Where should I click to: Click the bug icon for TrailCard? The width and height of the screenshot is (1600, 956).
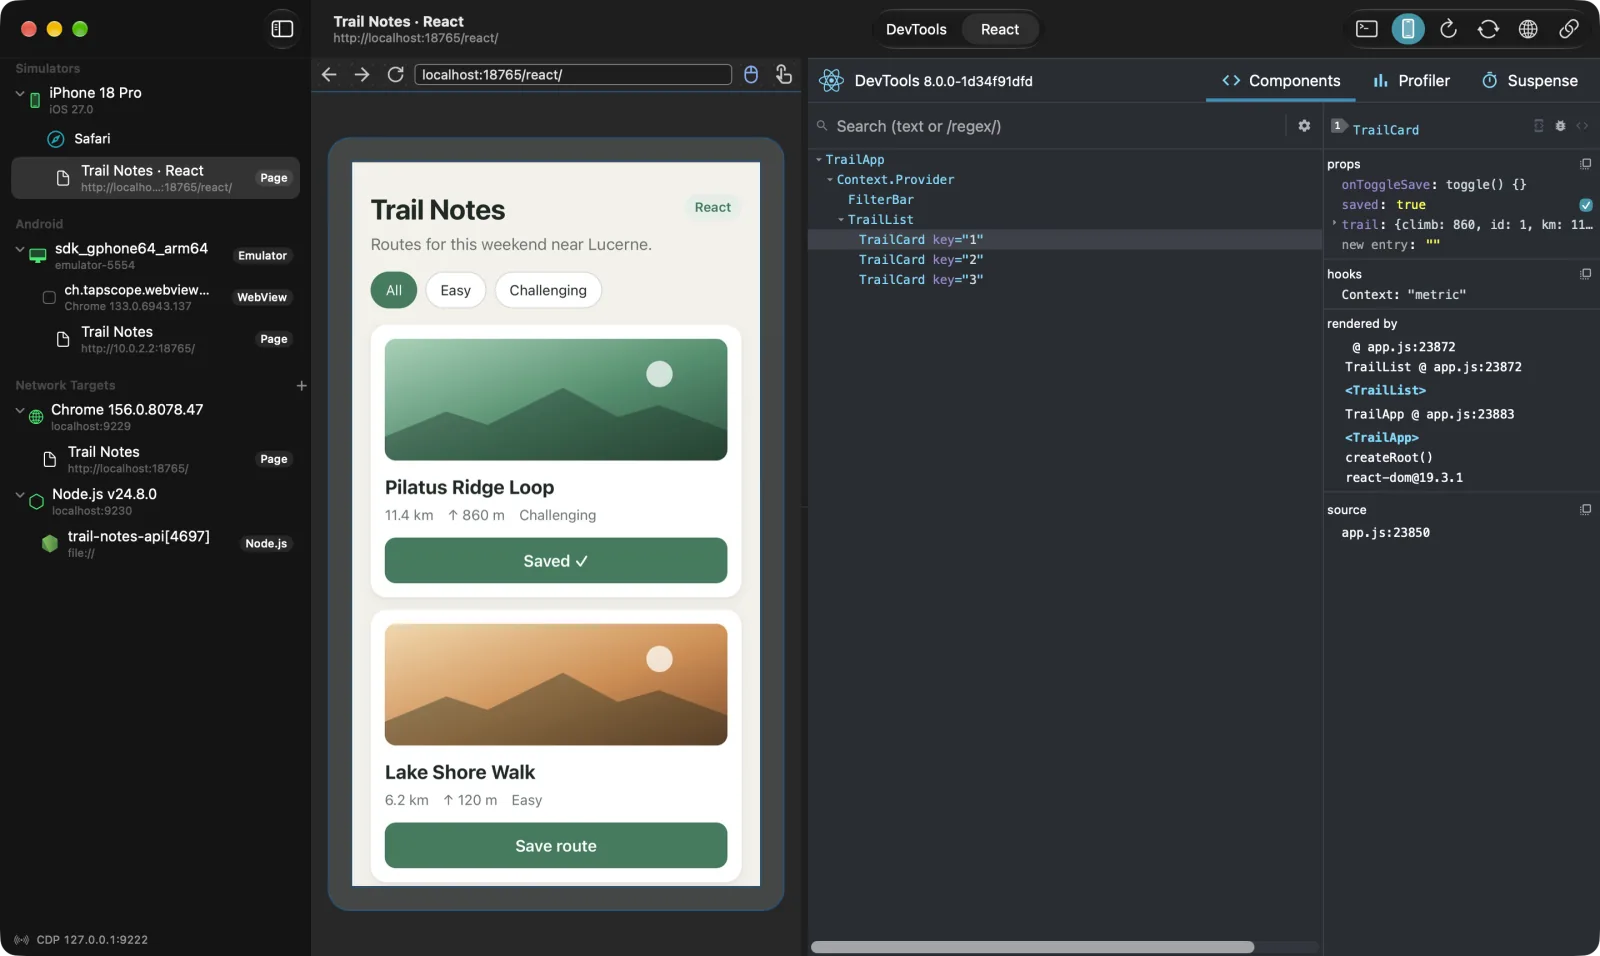coord(1560,126)
